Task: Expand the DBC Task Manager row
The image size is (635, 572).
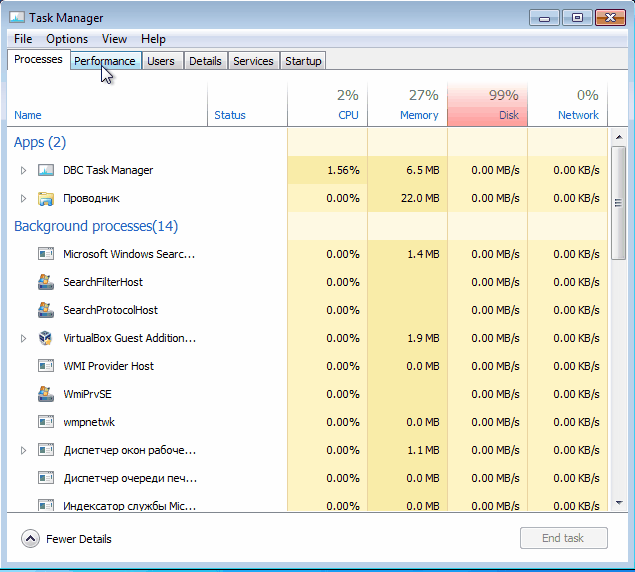Action: [23, 170]
